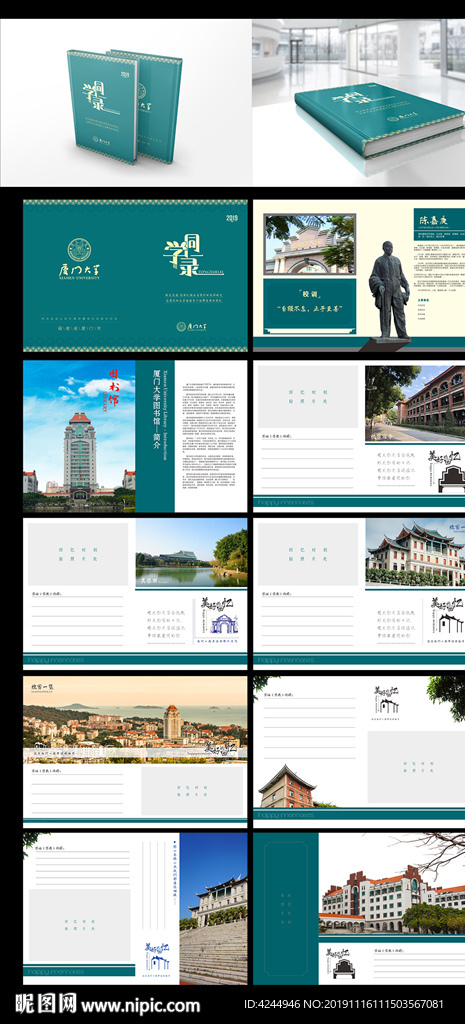The image size is (465, 1024).
Task: Click the 校园一览 label on the panorama photo
Action: (x=44, y=688)
